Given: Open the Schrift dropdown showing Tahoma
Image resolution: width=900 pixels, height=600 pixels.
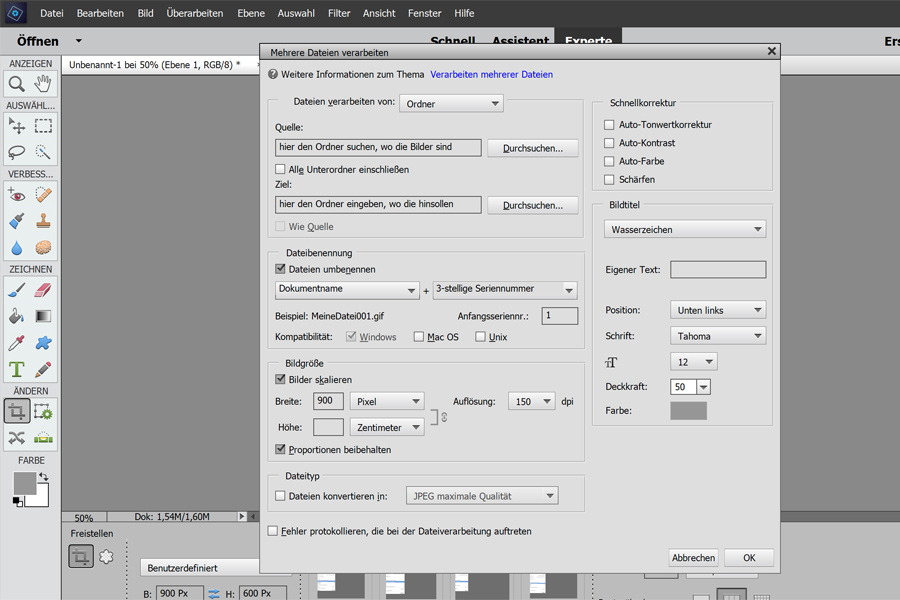Looking at the screenshot, I should click(717, 336).
